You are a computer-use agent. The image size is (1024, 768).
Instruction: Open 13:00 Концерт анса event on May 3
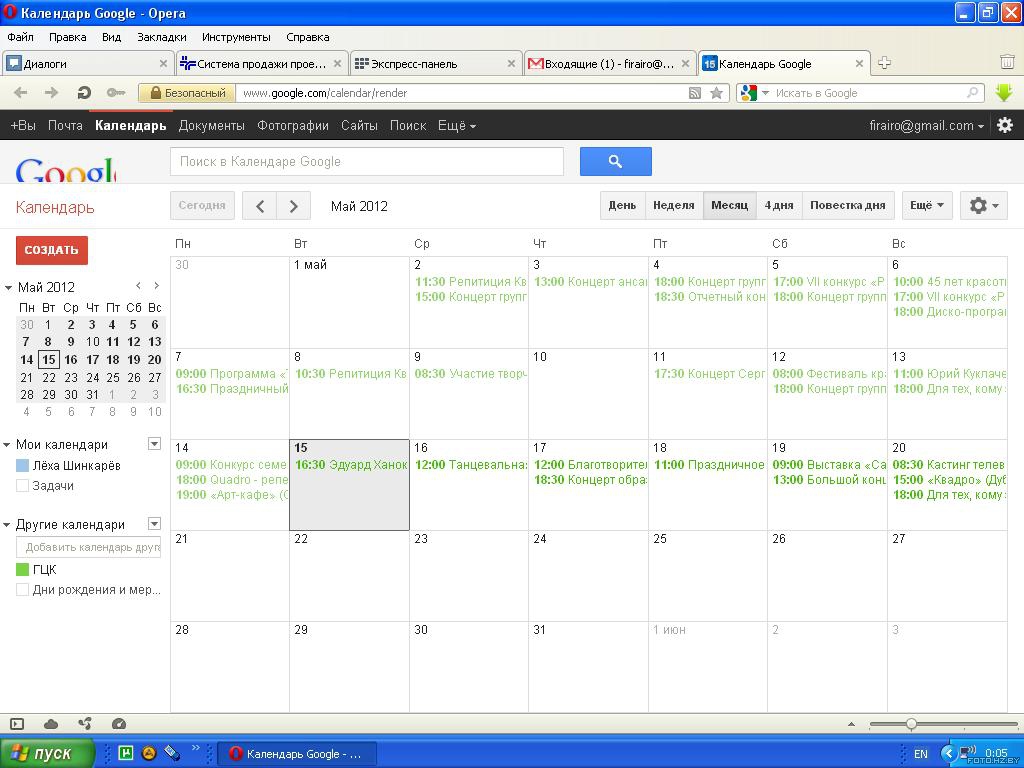coord(590,282)
